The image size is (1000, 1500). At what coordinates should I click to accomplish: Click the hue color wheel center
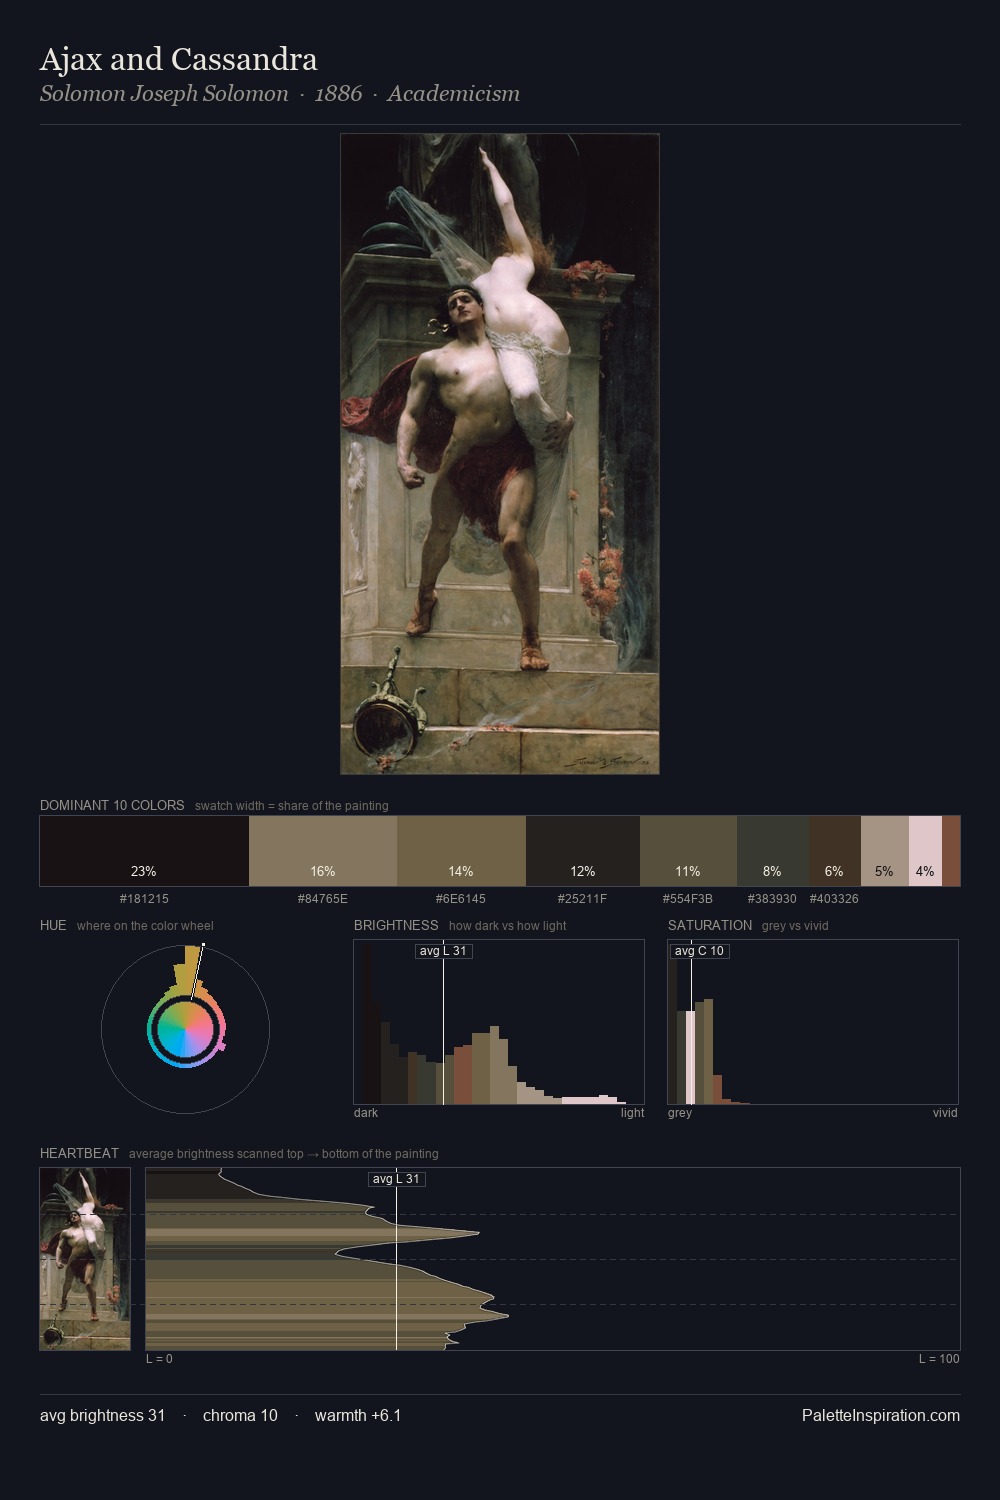(185, 1029)
